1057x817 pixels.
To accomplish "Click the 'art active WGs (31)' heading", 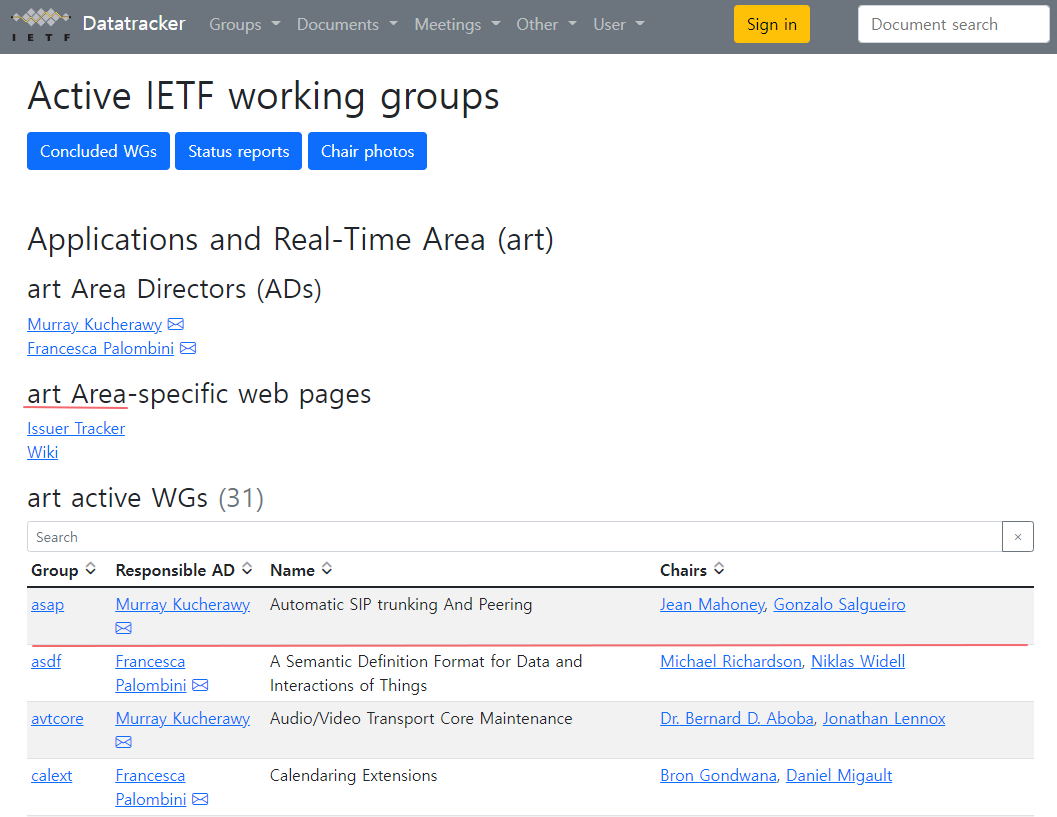I will click(146, 498).
